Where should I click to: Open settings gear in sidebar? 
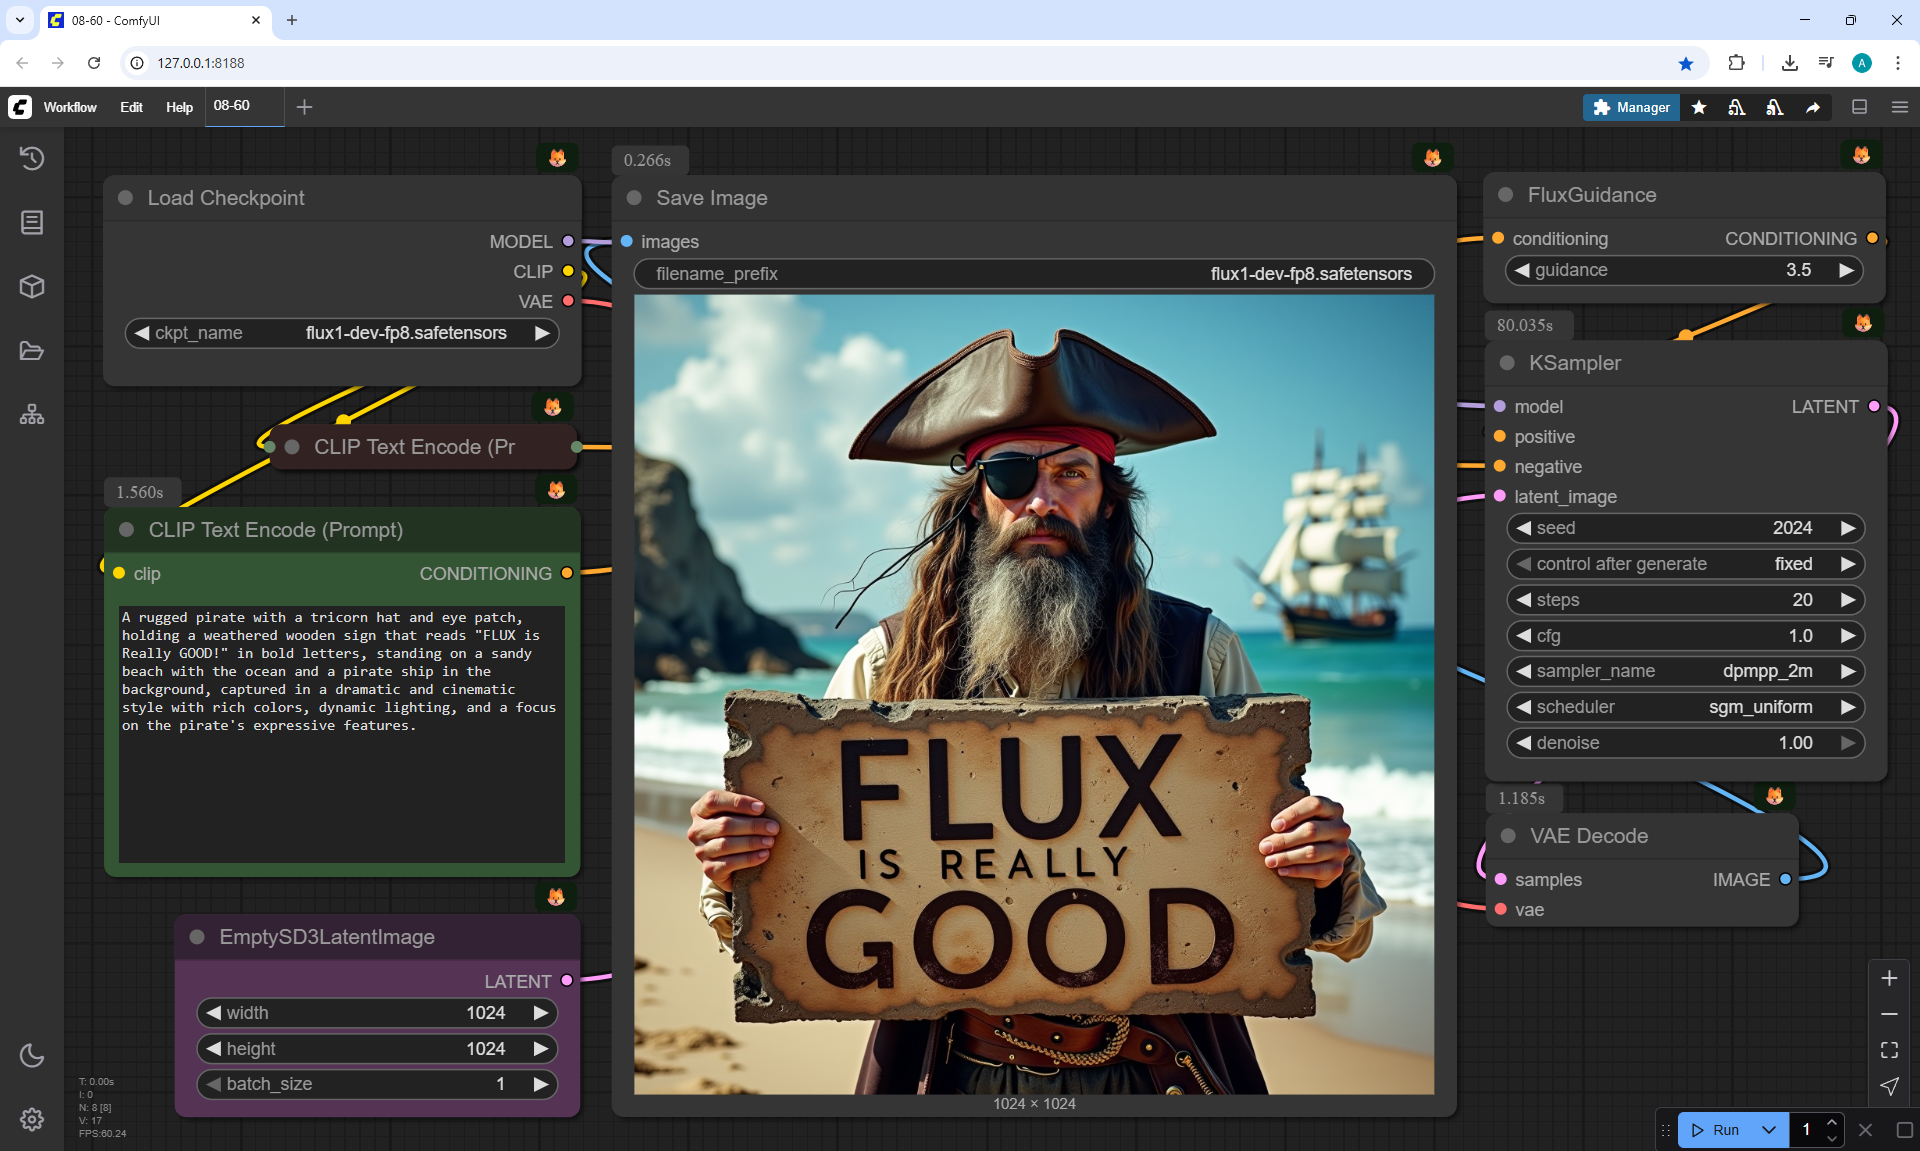(x=32, y=1119)
